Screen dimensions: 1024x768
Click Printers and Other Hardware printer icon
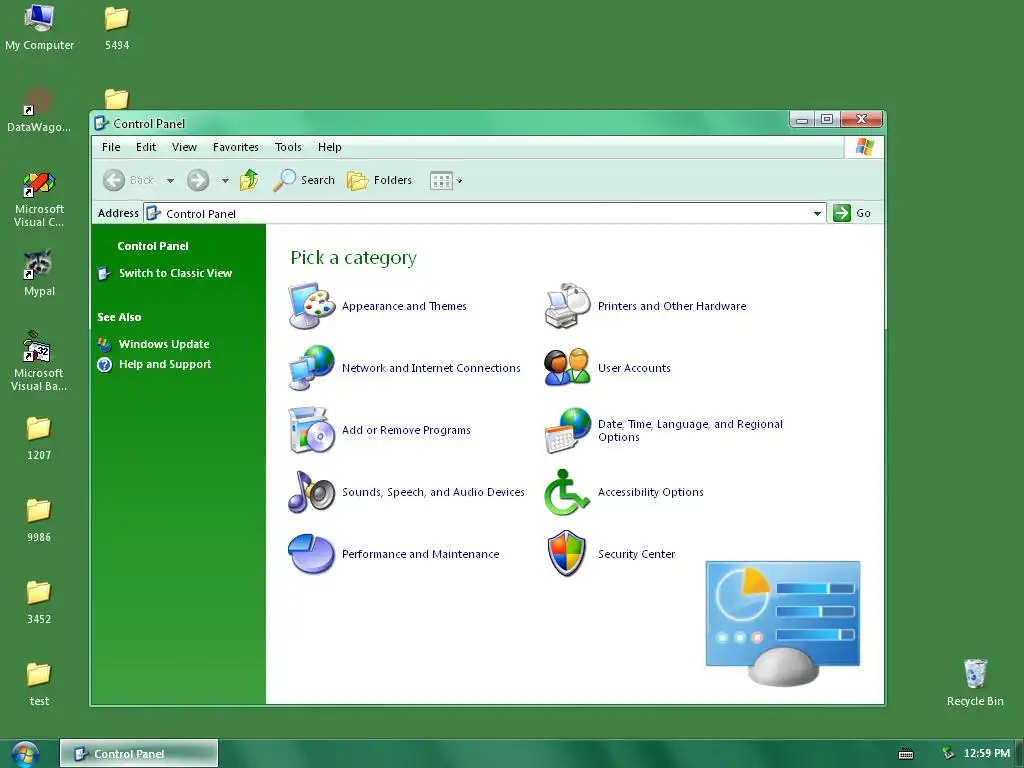point(567,306)
